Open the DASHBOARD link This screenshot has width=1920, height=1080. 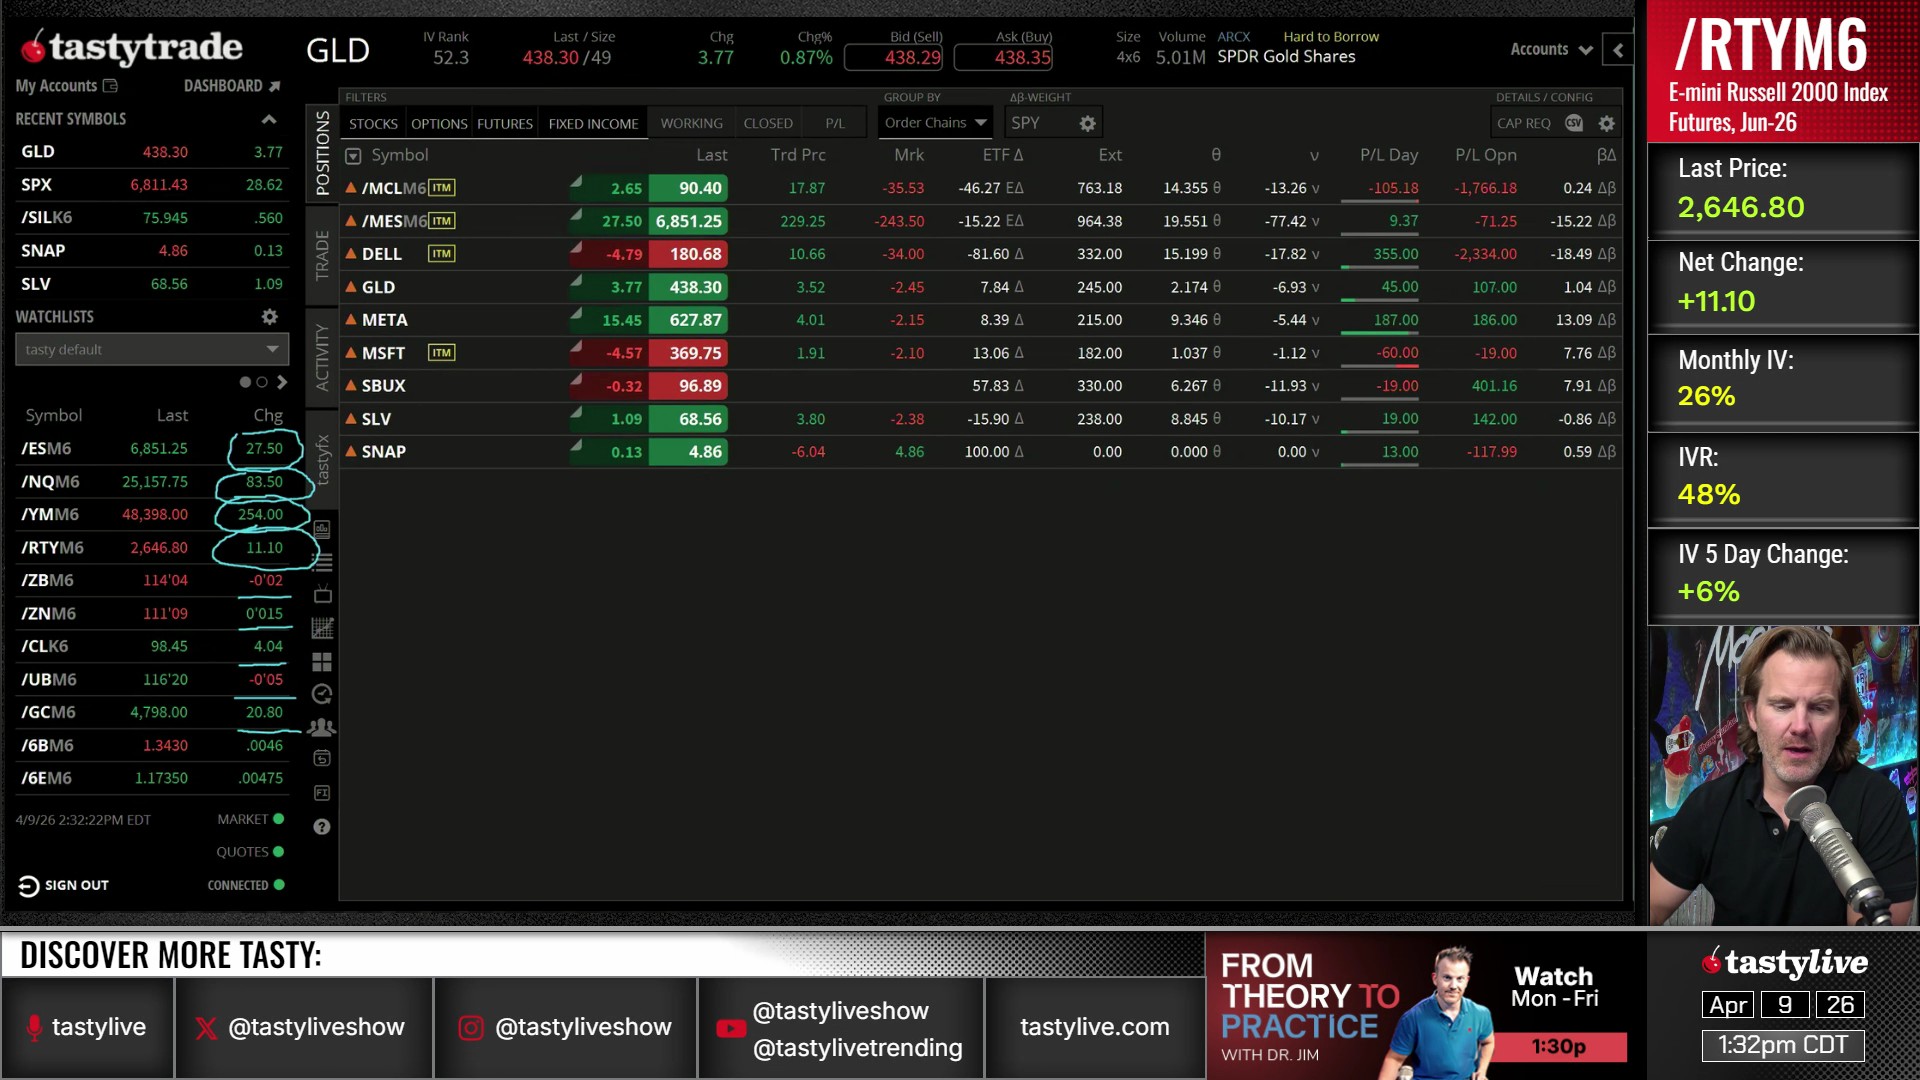[x=231, y=86]
